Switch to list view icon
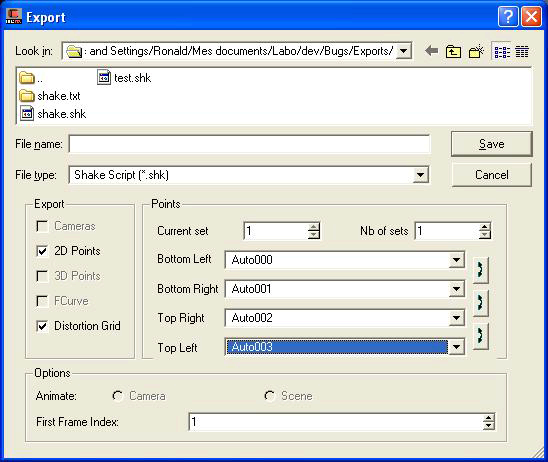The image size is (548, 462). point(502,52)
